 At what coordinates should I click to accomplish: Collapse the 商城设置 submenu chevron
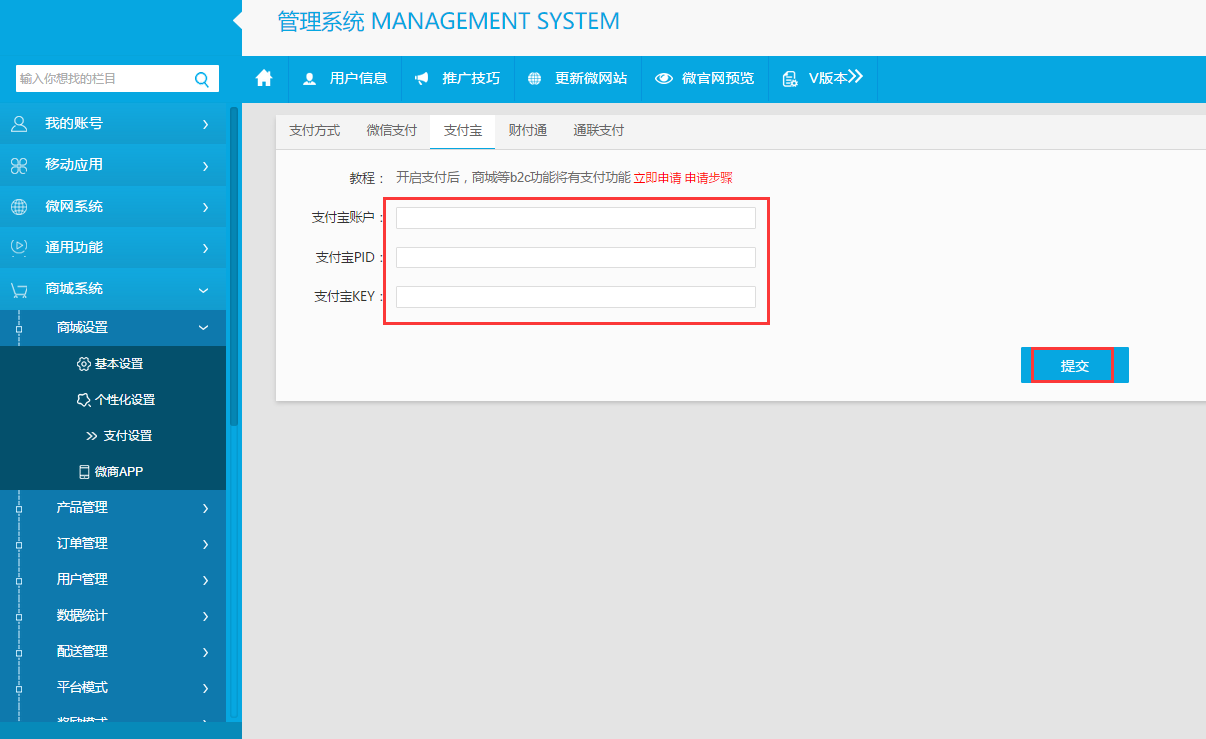(204, 328)
